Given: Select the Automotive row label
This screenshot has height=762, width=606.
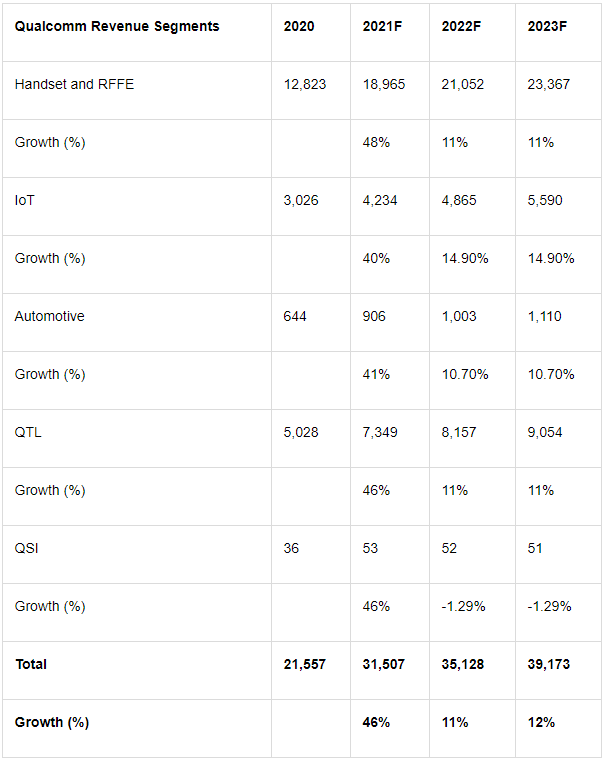Looking at the screenshot, I should tap(49, 316).
